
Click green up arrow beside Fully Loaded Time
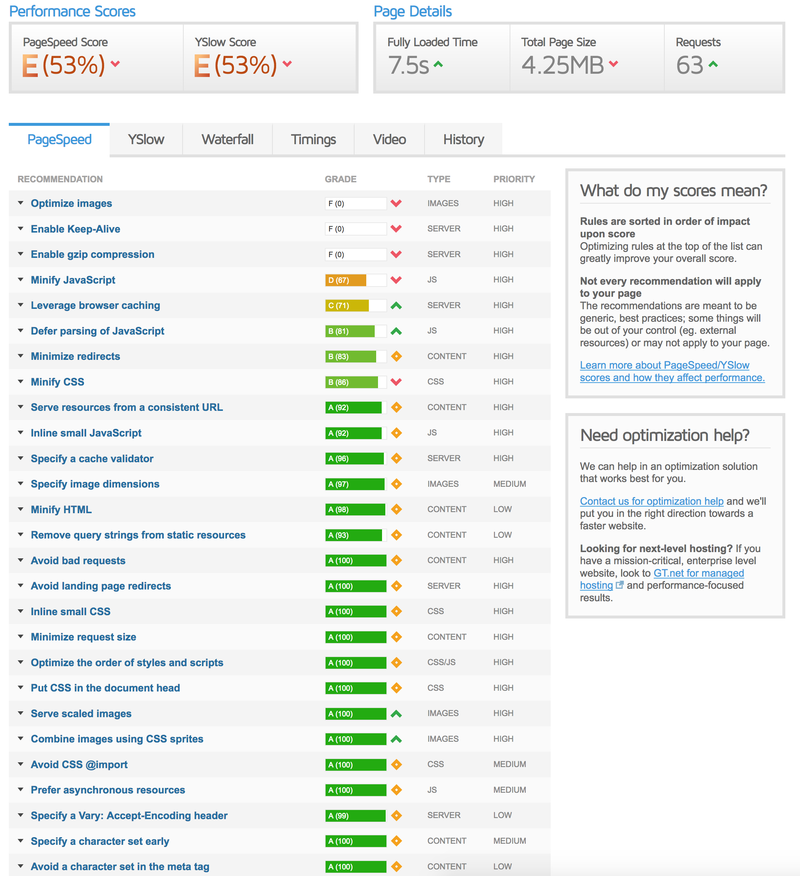[x=438, y=64]
